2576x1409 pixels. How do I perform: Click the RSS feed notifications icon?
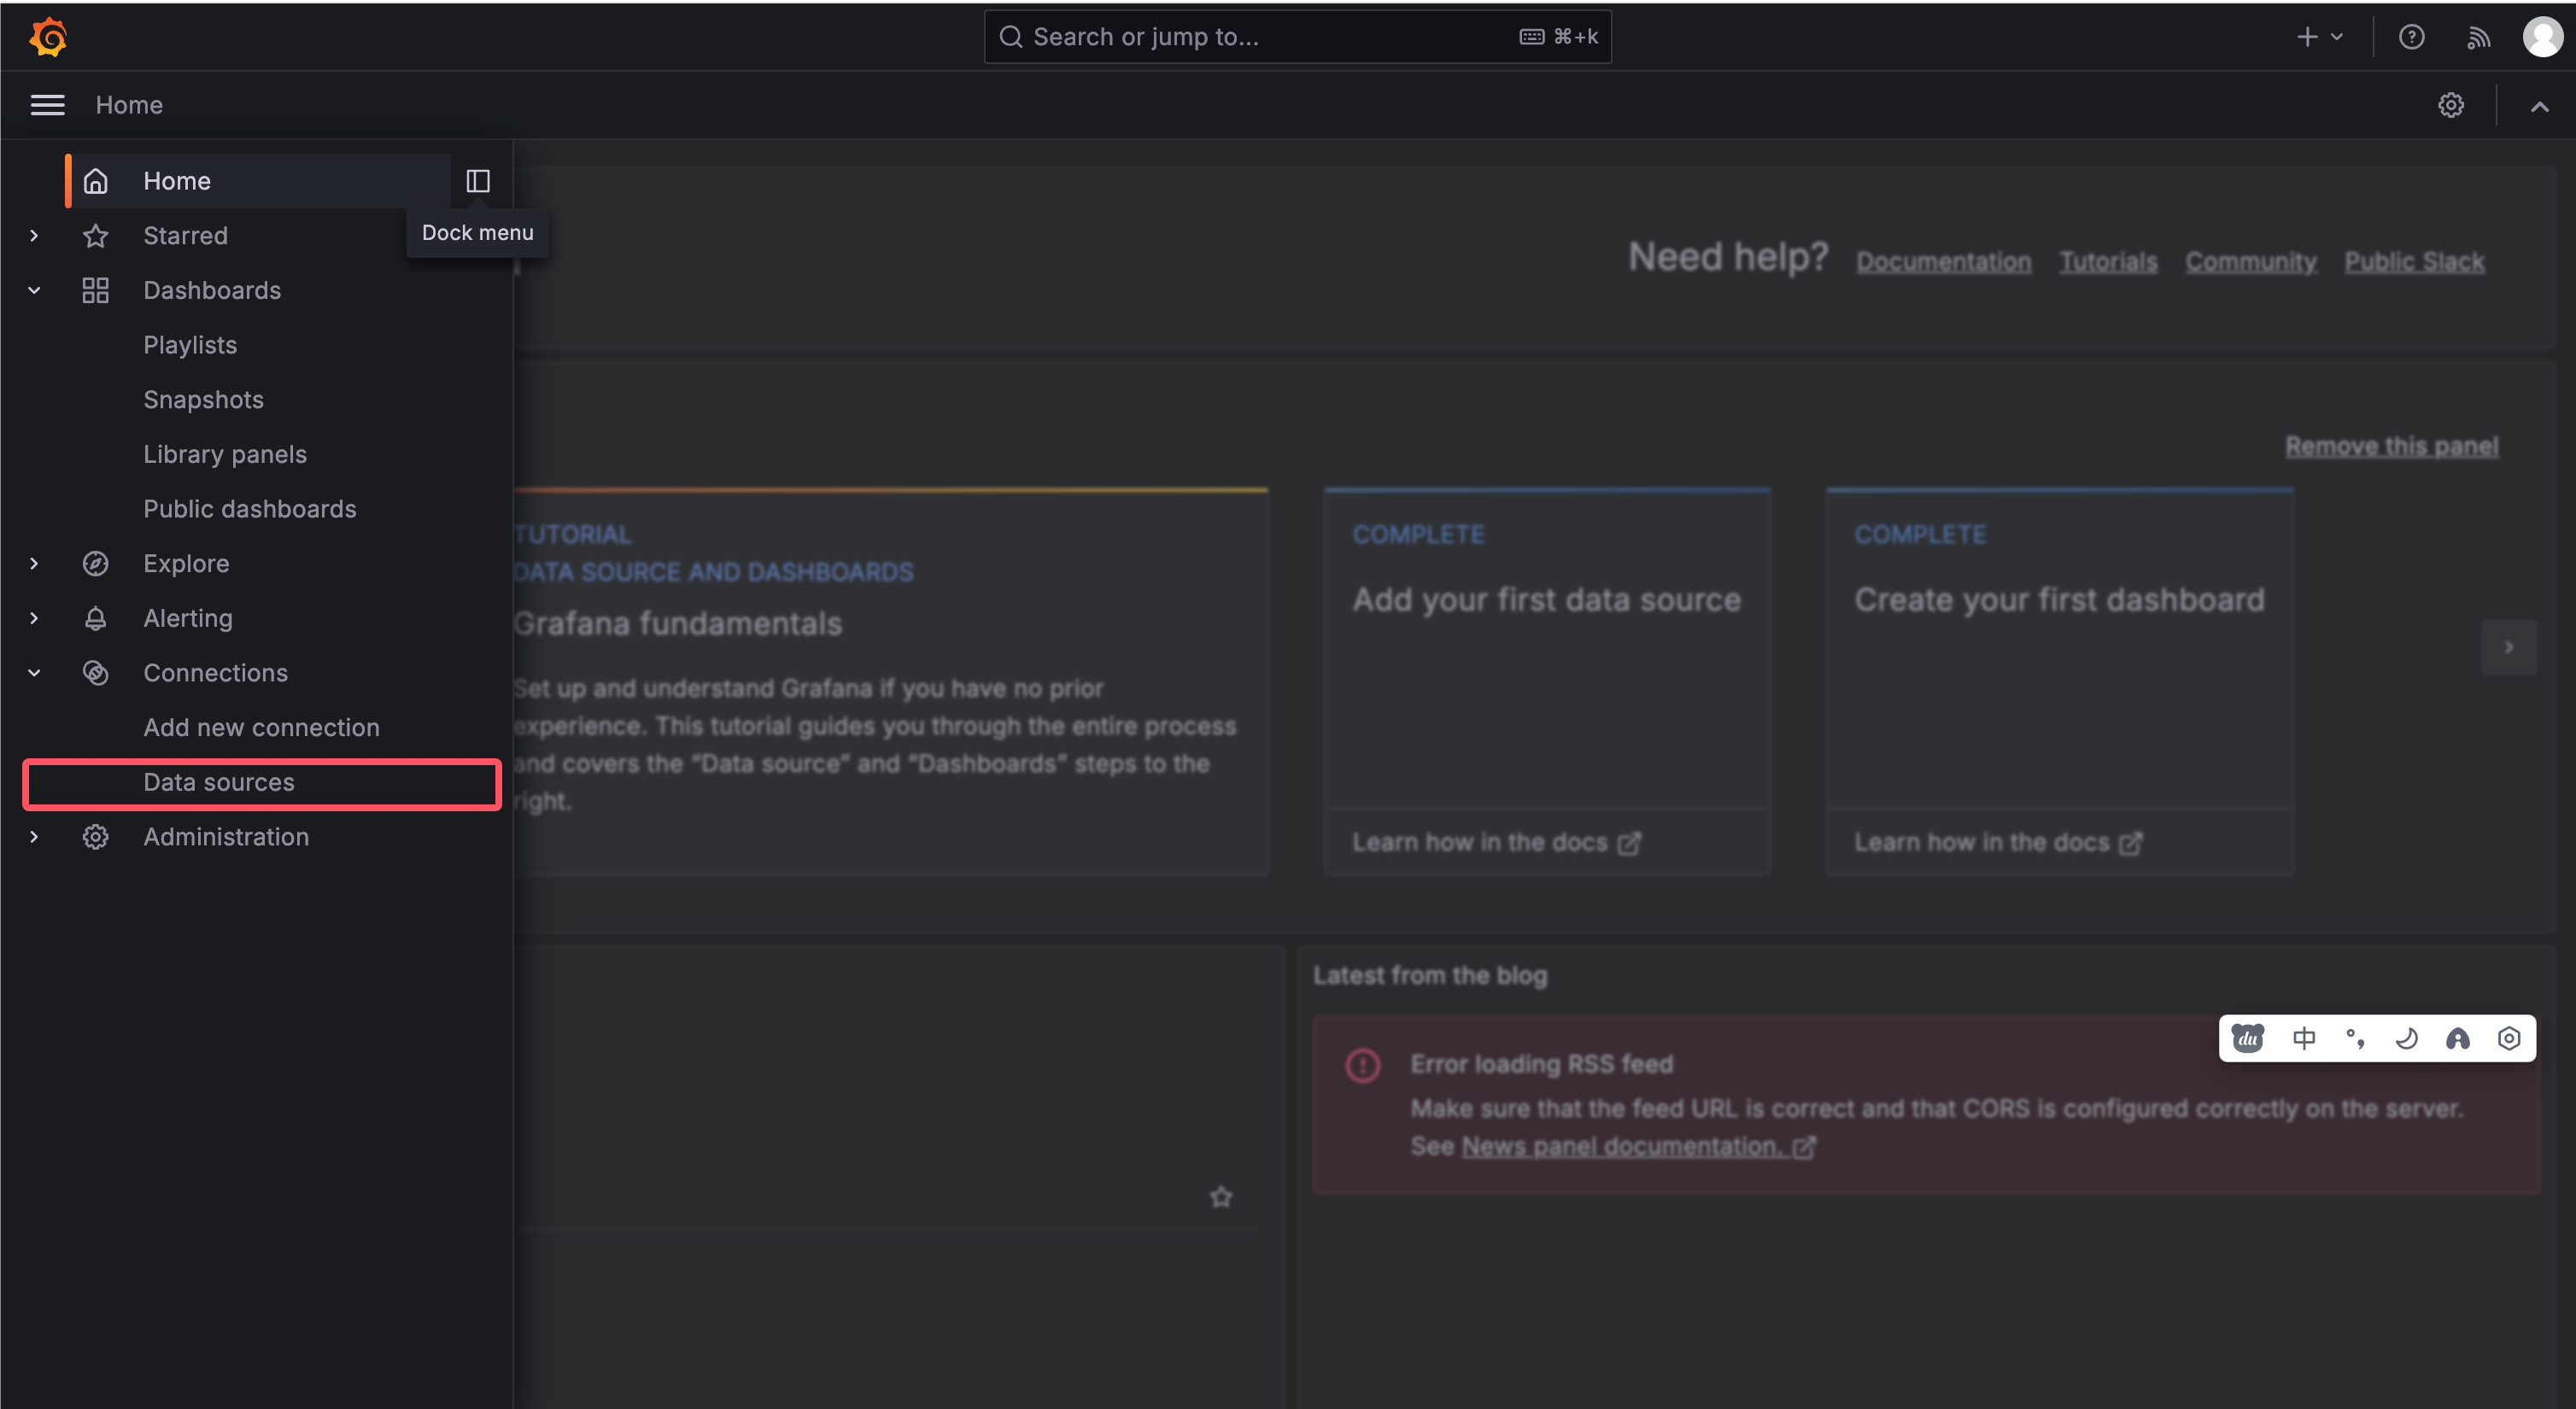(2477, 35)
